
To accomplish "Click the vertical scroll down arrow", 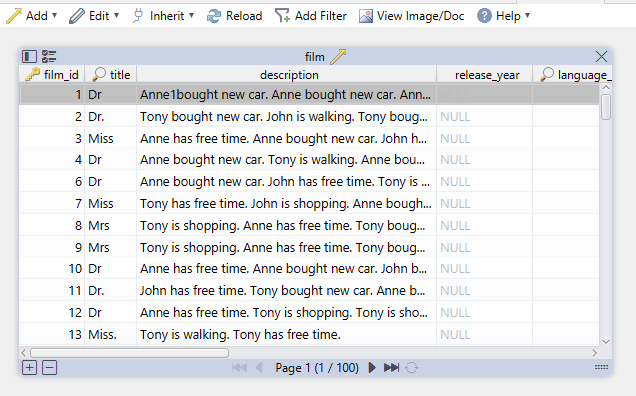I will 606,342.
